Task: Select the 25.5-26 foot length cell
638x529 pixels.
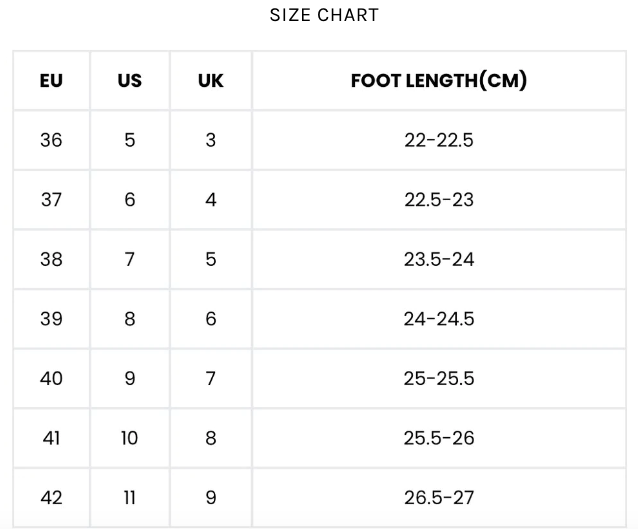Action: pyautogui.click(x=439, y=438)
